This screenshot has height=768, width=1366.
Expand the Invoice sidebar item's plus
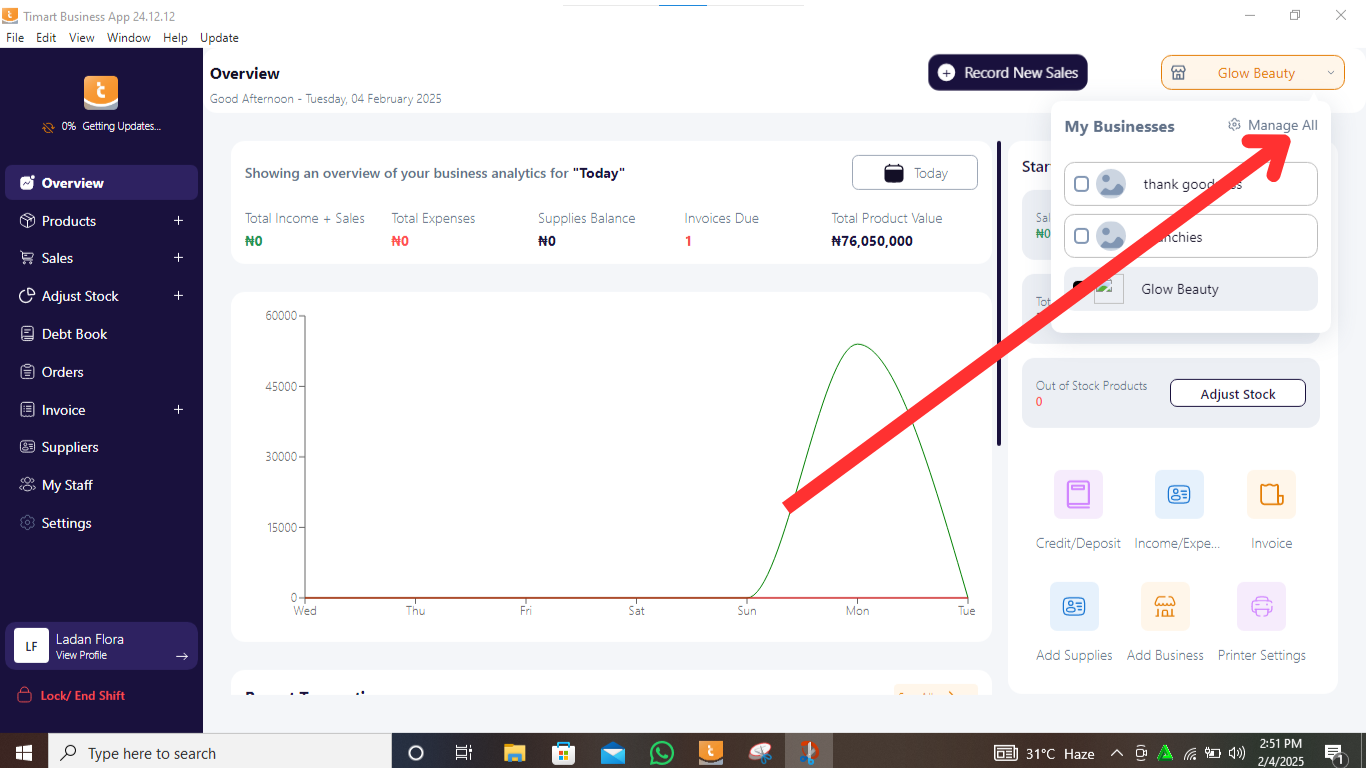tap(179, 410)
